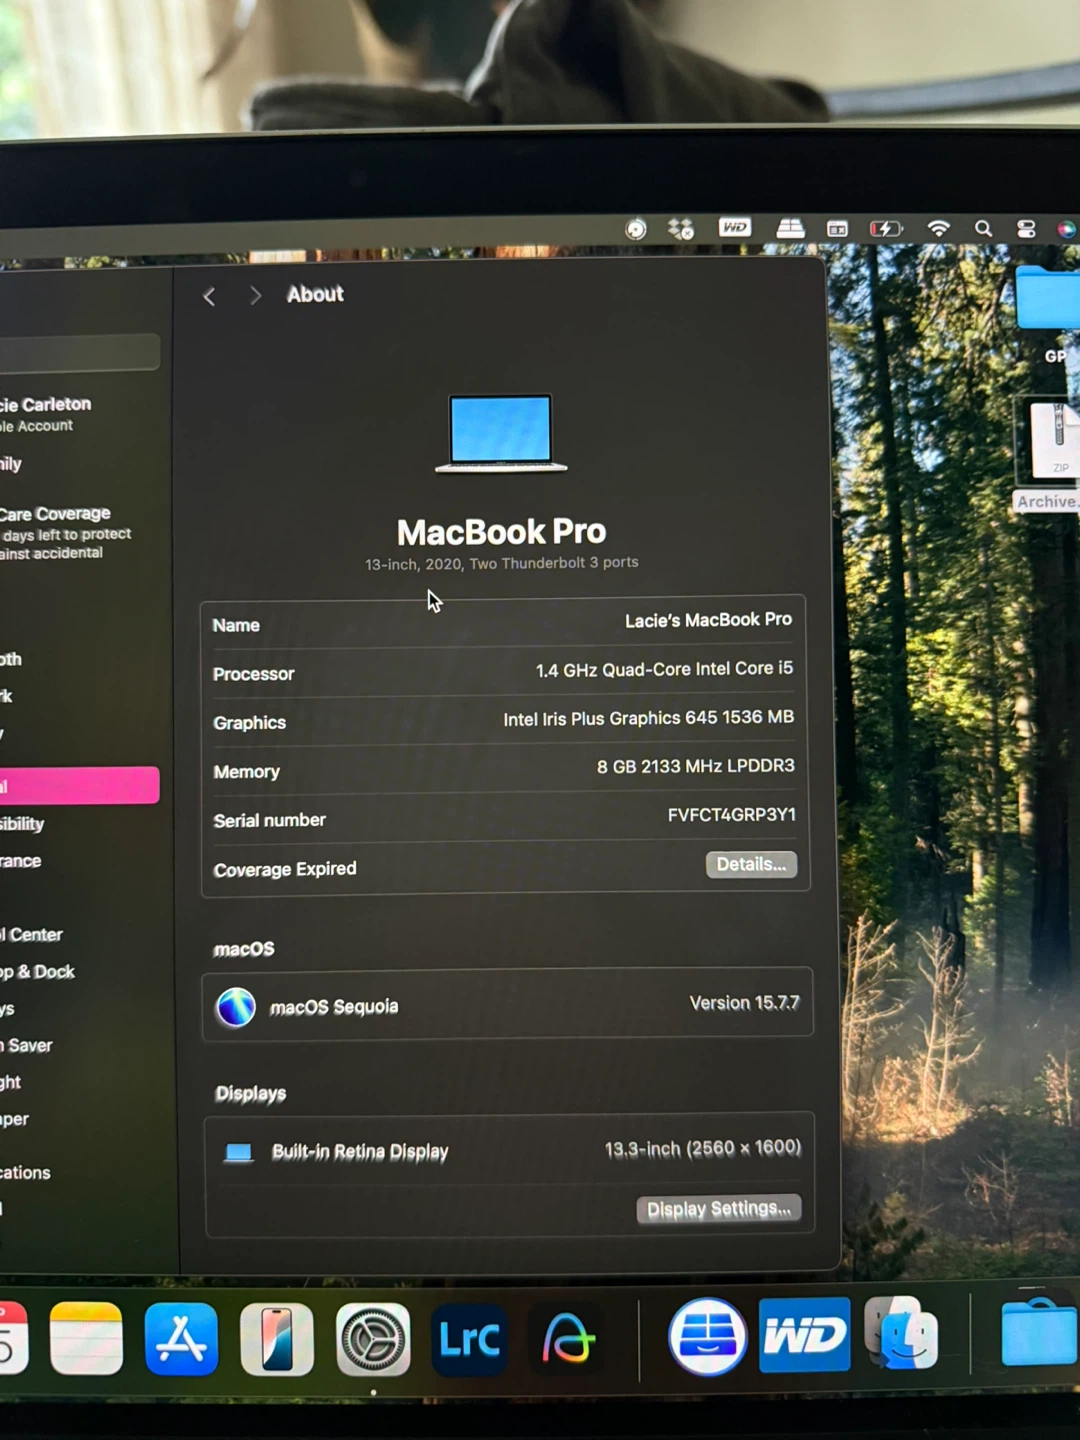The image size is (1080, 1440).
Task: Check the charging battery status icon
Action: 886,229
